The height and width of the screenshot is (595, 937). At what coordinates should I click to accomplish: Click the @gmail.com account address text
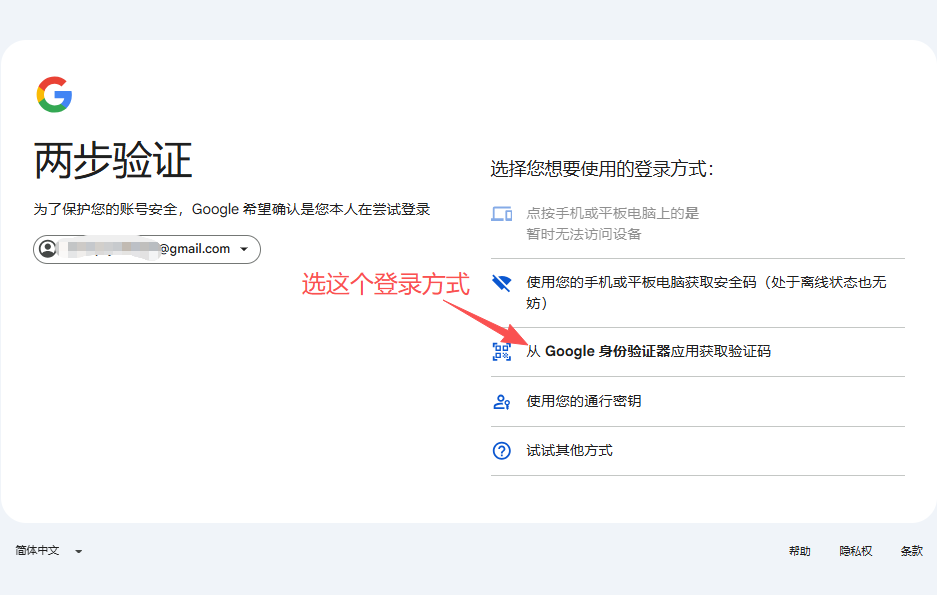[x=194, y=249]
